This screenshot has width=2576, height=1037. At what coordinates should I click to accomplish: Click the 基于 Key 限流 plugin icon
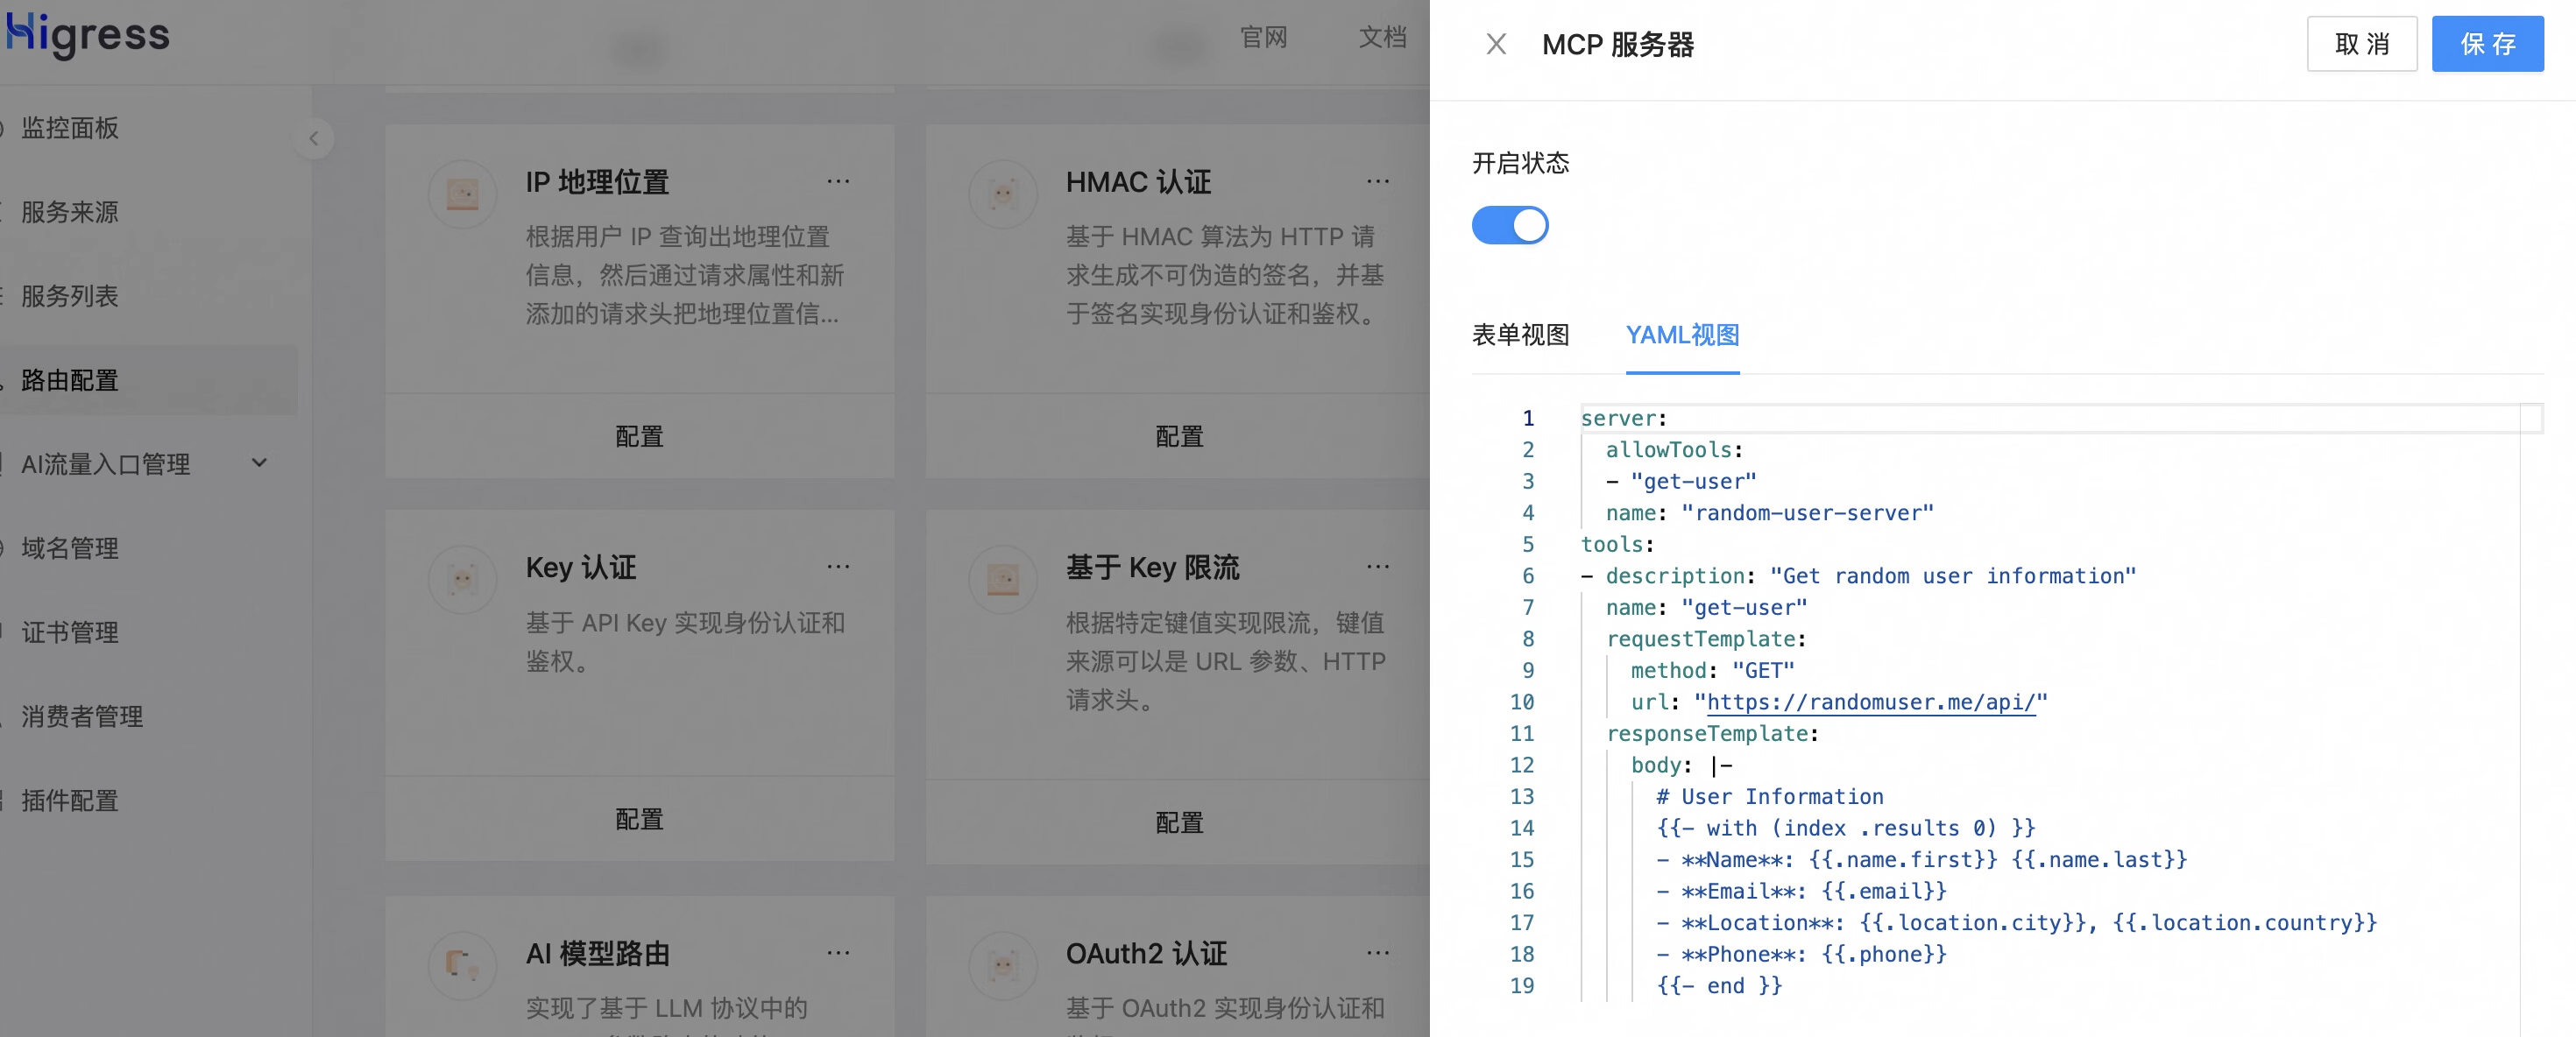pyautogui.click(x=1002, y=580)
